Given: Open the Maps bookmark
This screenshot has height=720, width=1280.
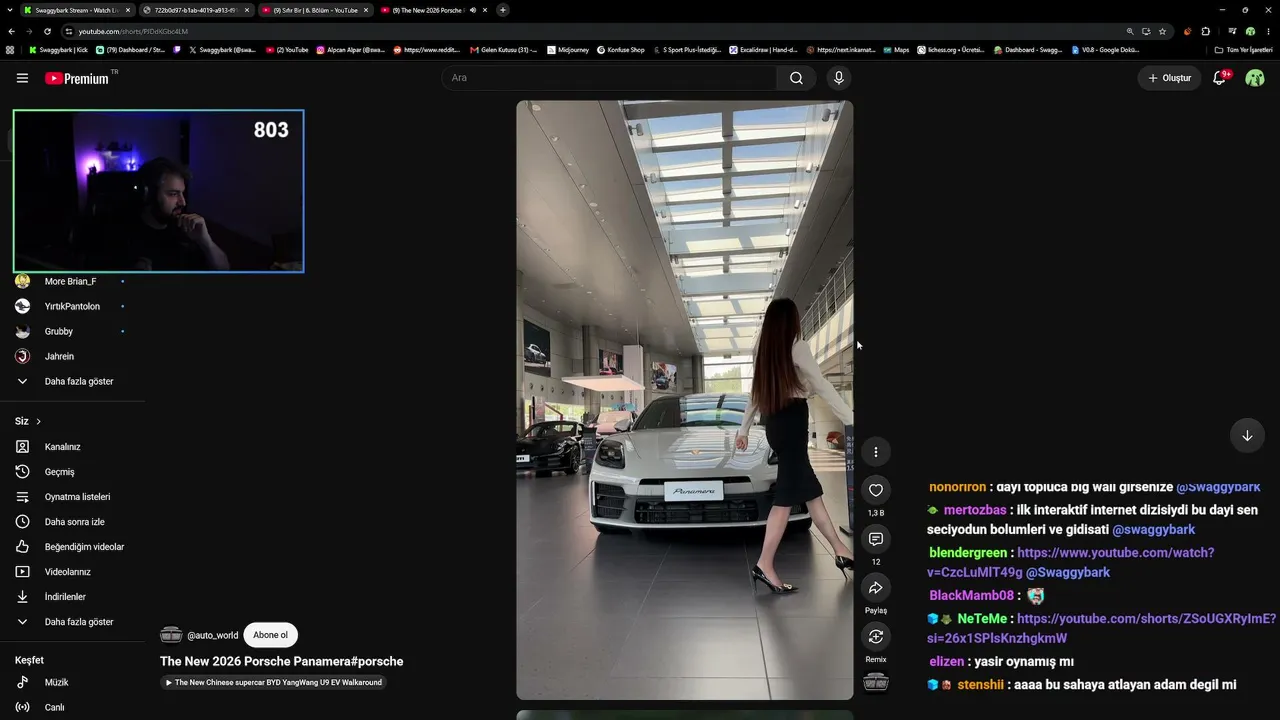Looking at the screenshot, I should click(896, 49).
